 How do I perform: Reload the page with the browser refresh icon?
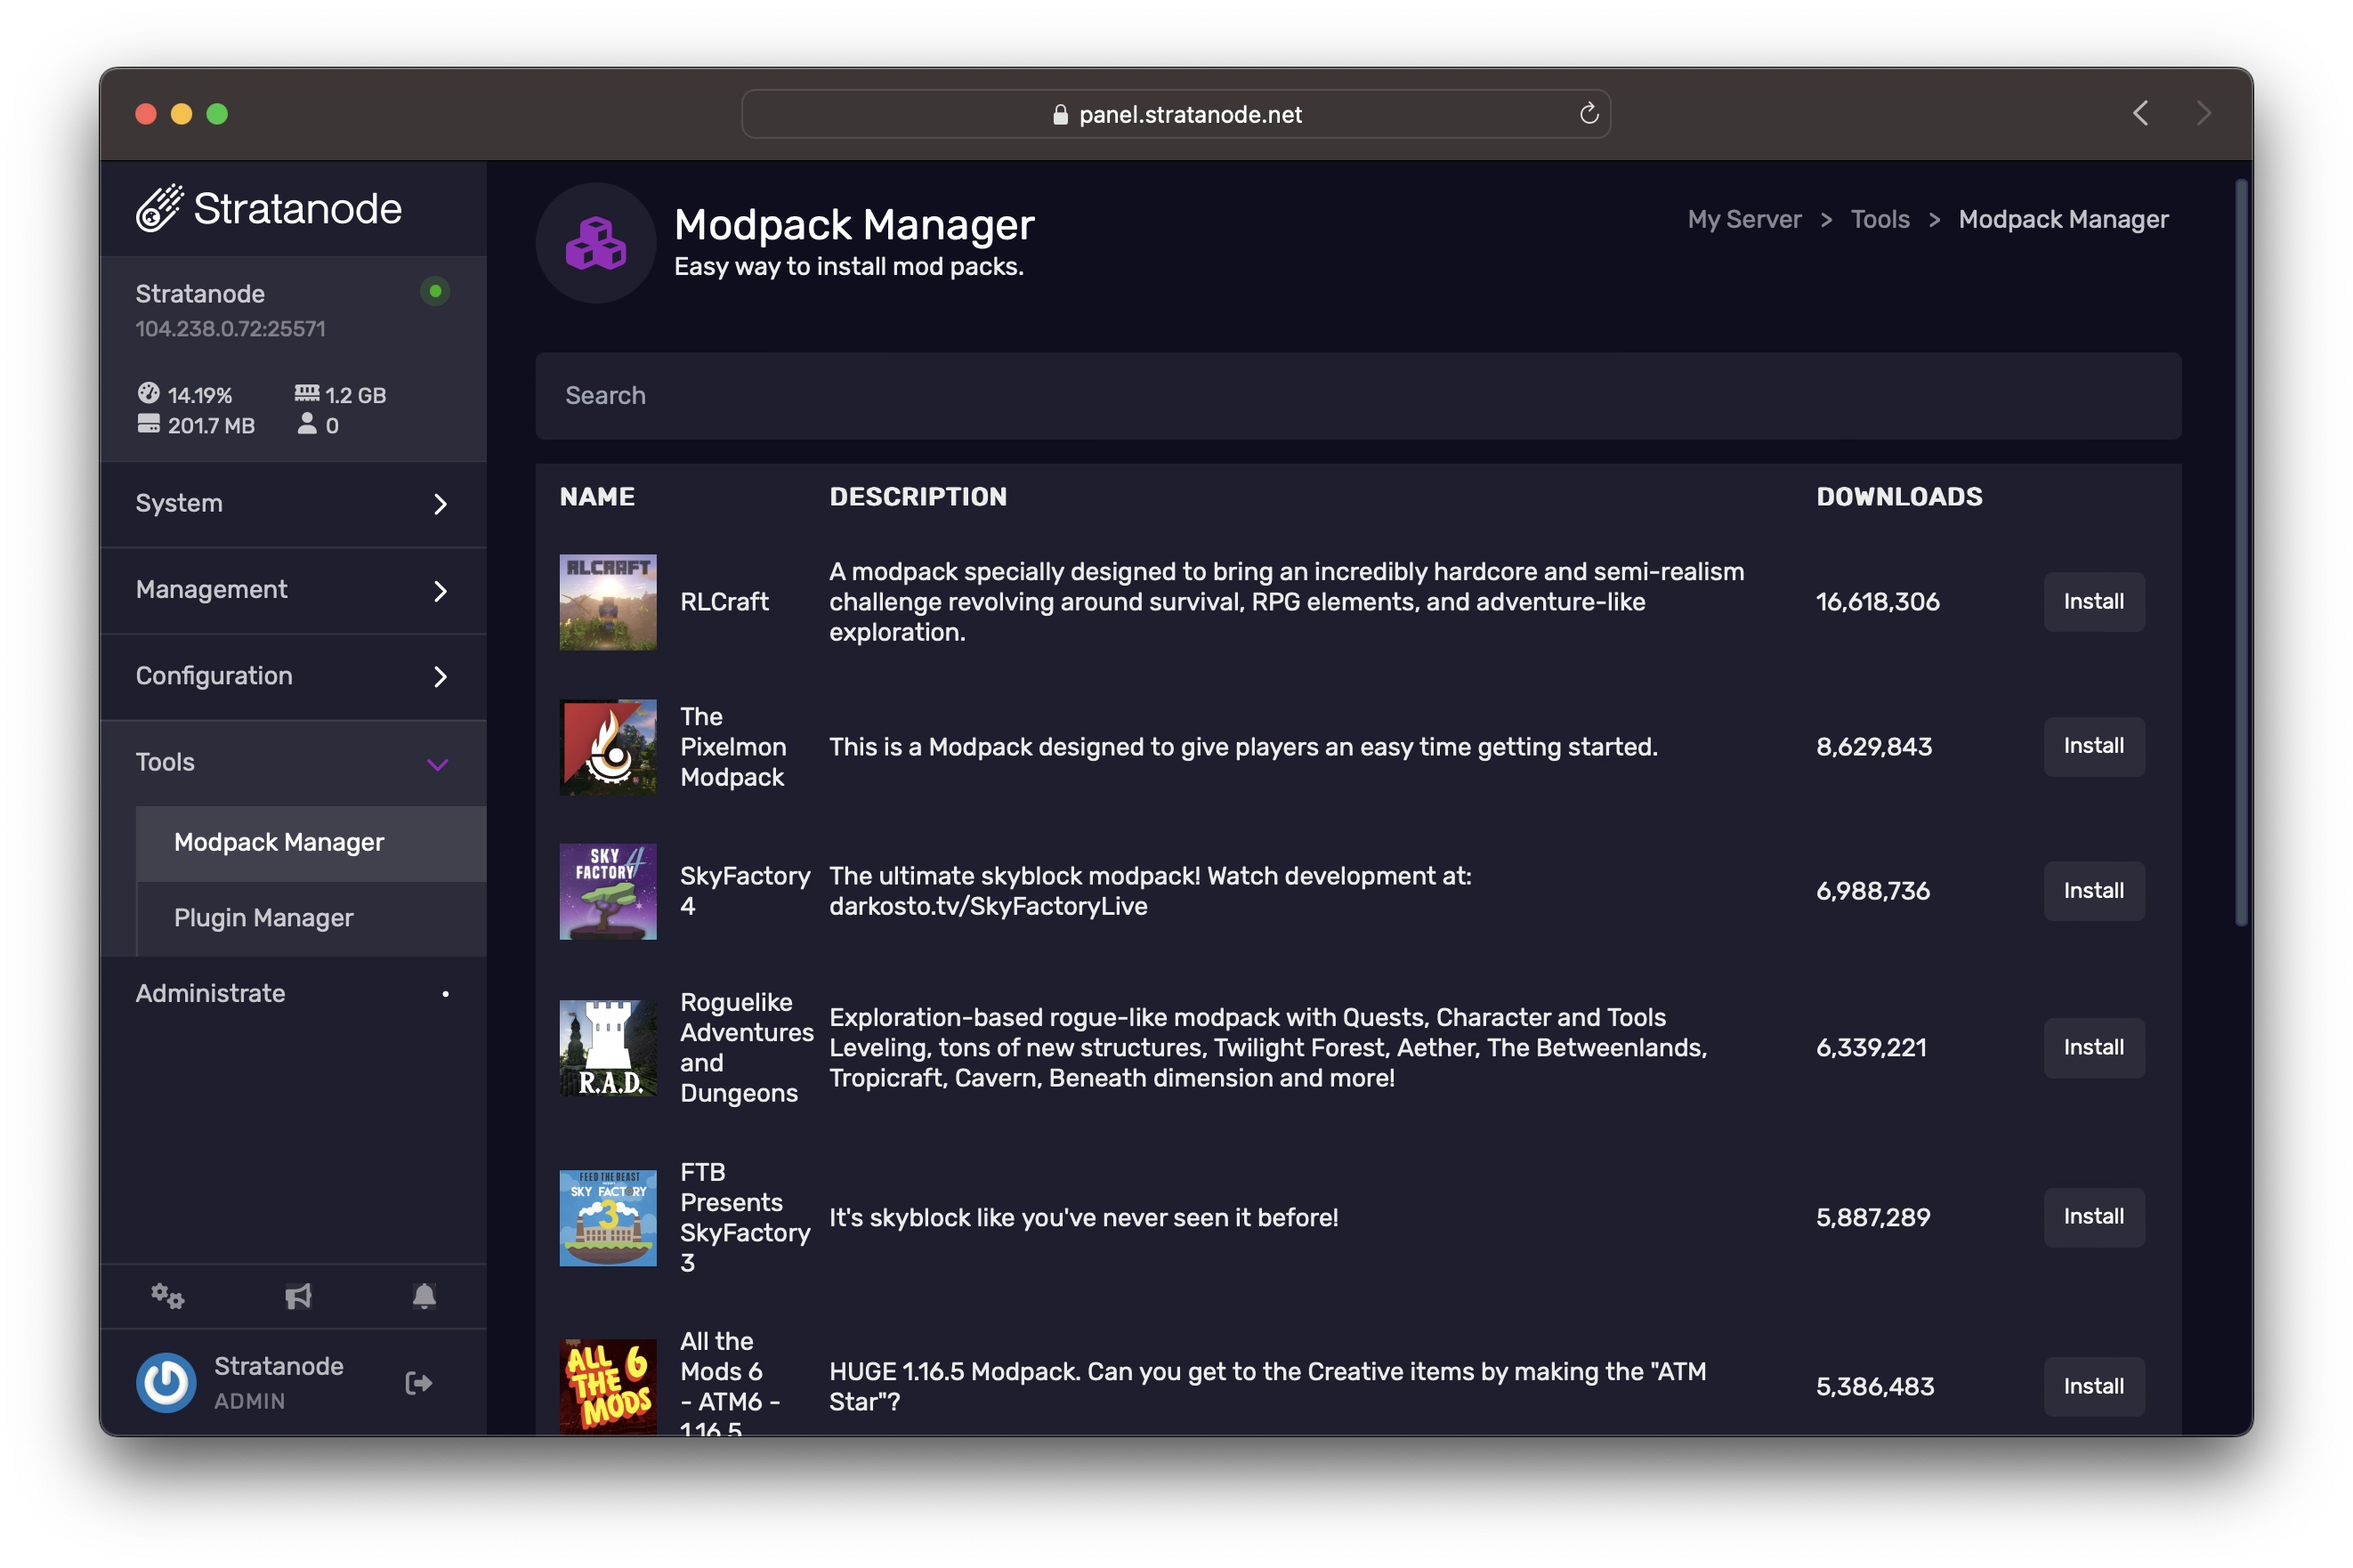pos(1590,113)
